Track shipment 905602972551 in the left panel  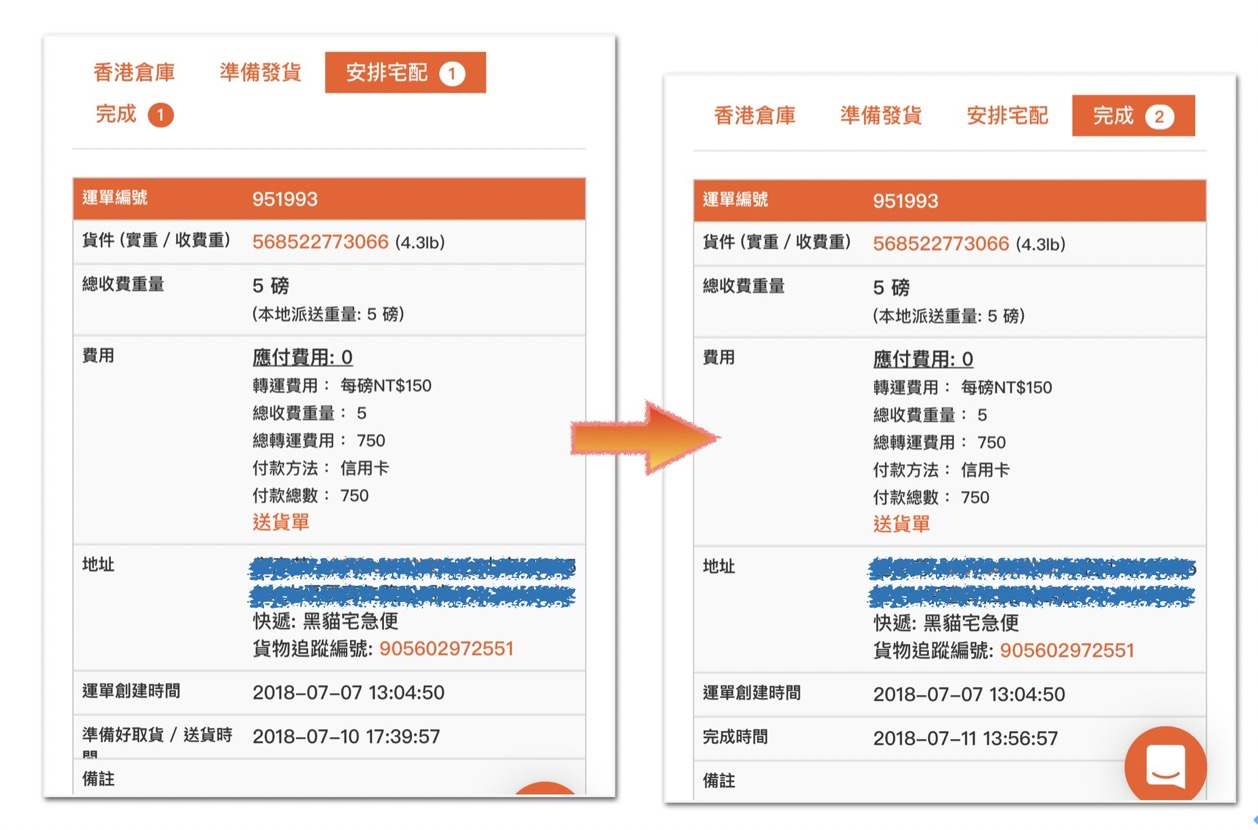click(x=446, y=649)
